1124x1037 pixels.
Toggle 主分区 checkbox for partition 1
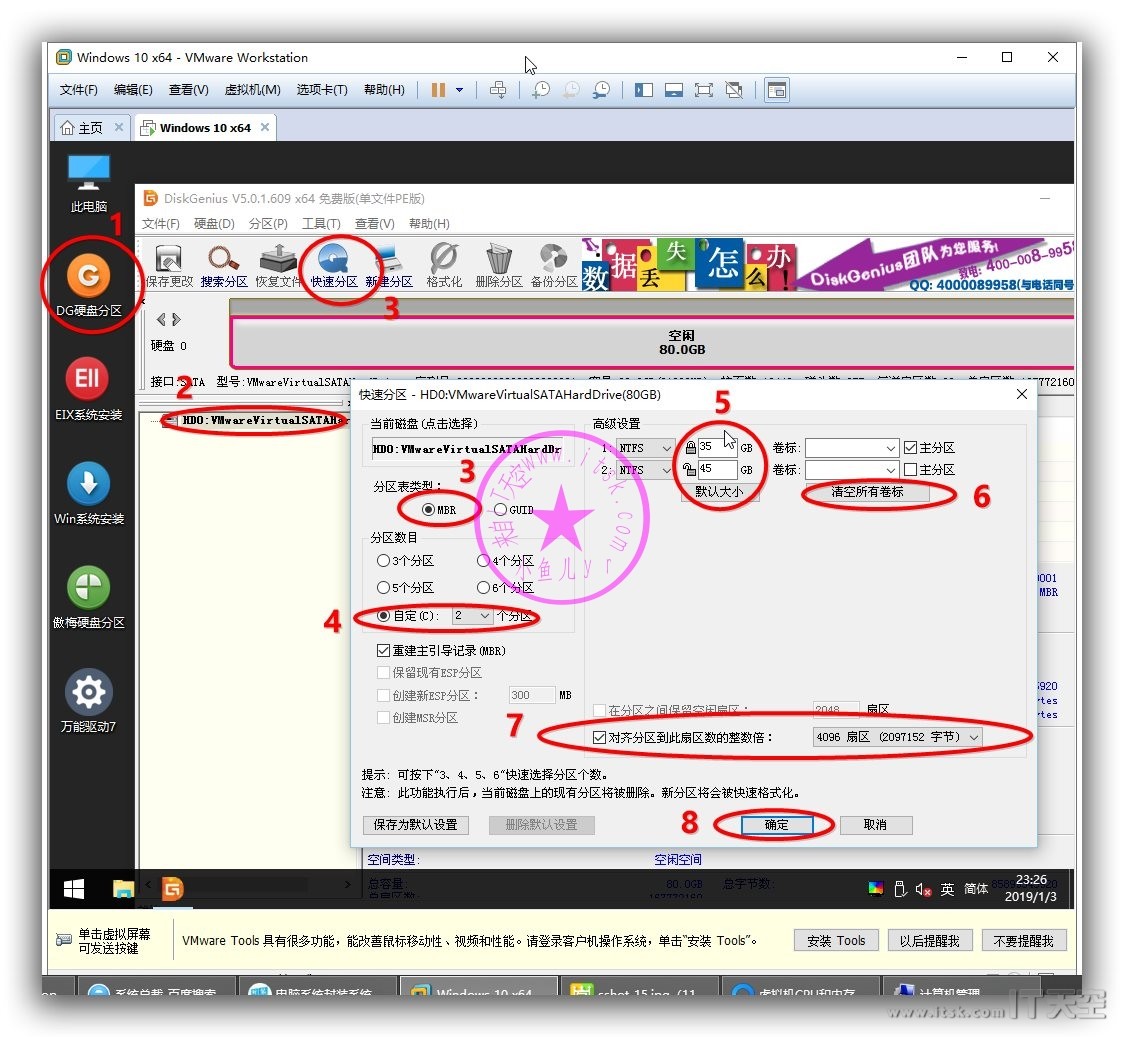(x=910, y=447)
